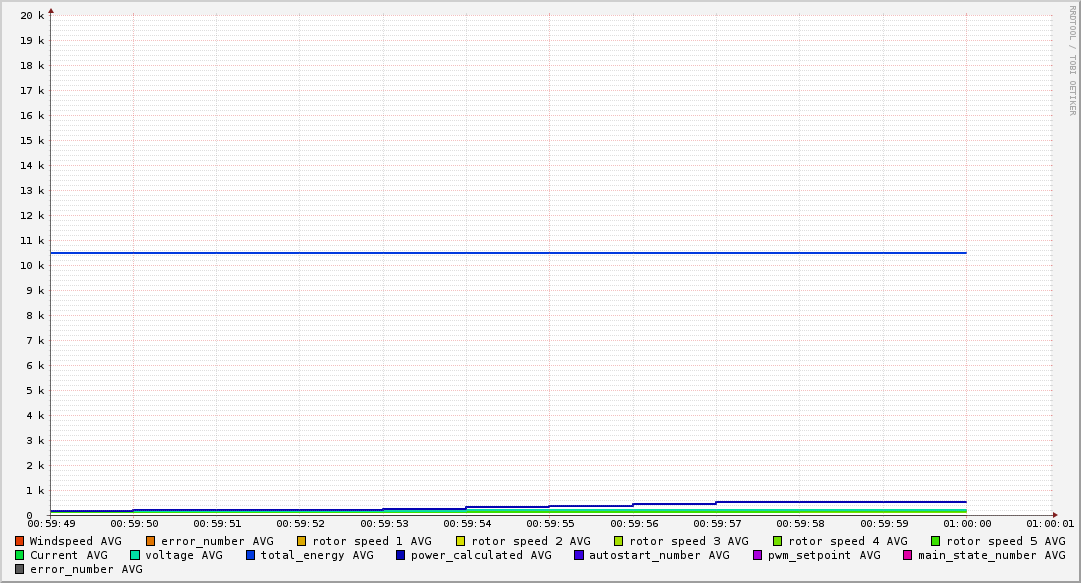Click the gray error_number AVG swatch
Screen dimensions: 1081x583
(x=19, y=569)
